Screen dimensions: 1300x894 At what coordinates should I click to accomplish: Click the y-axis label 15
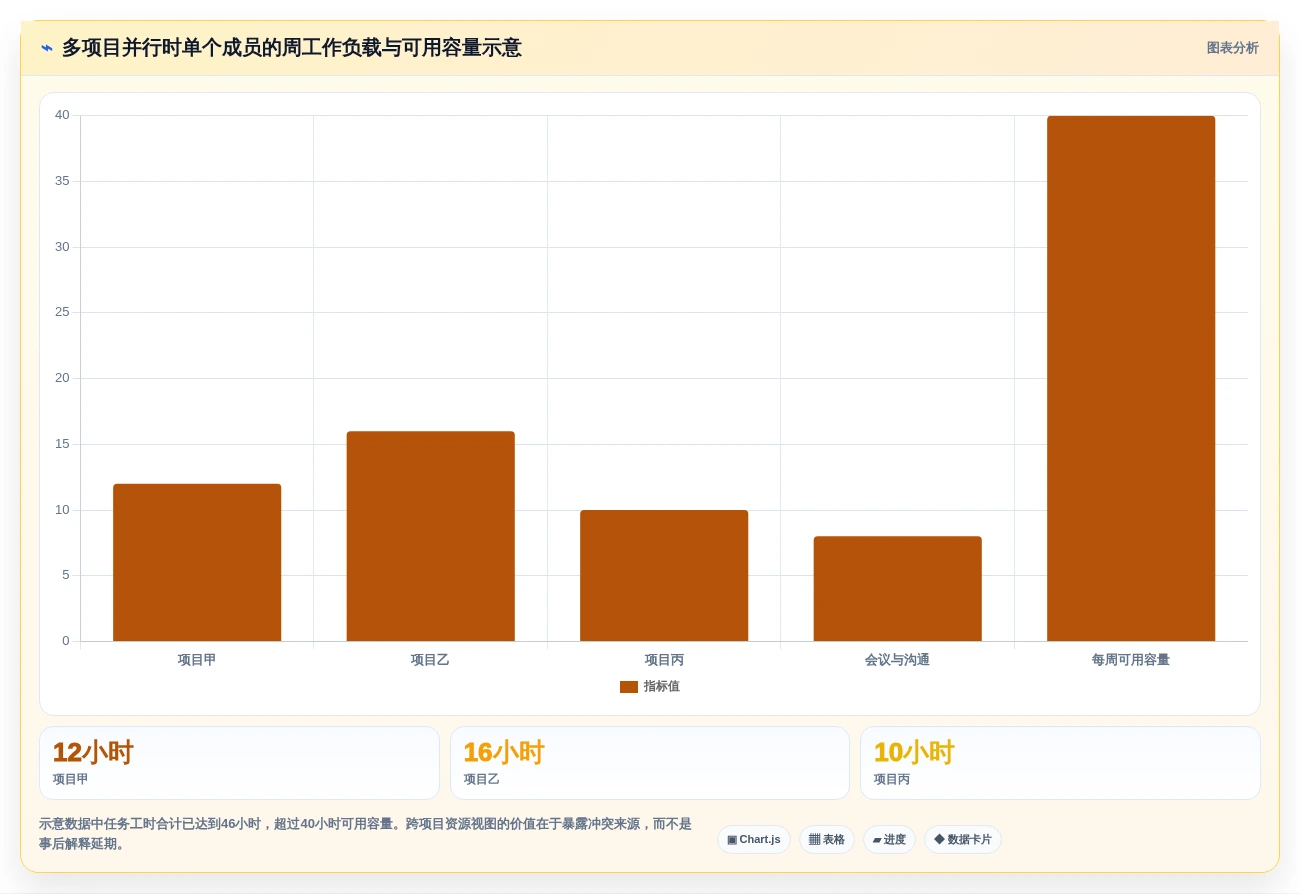tap(62, 444)
